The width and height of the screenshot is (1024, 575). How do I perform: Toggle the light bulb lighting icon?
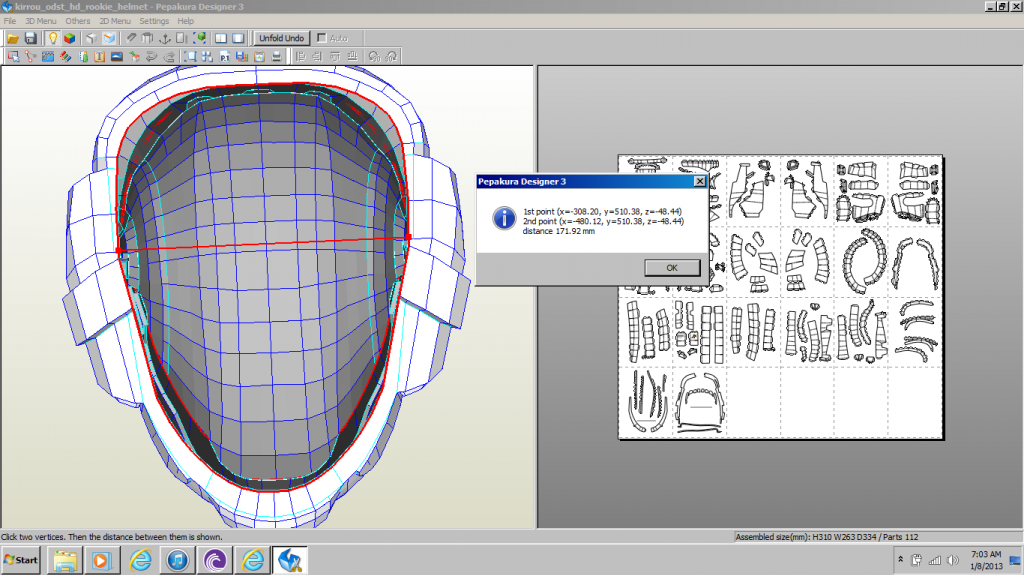[x=53, y=39]
